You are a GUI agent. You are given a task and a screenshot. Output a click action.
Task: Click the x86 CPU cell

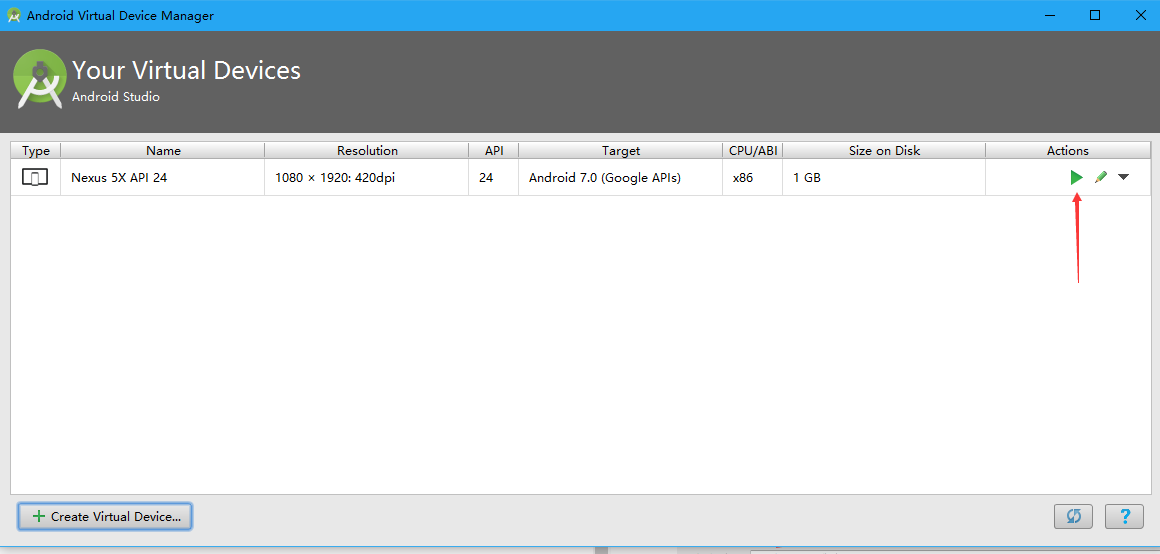click(x=752, y=178)
